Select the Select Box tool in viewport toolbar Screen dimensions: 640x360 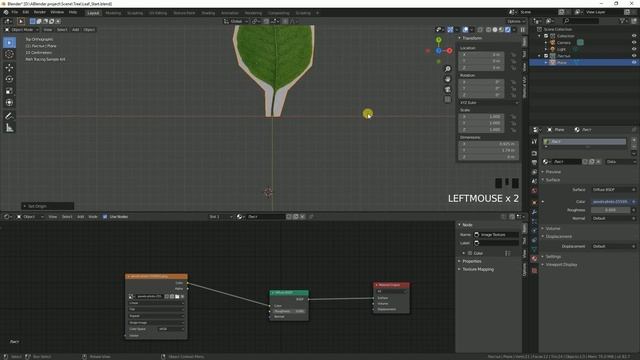click(9, 42)
